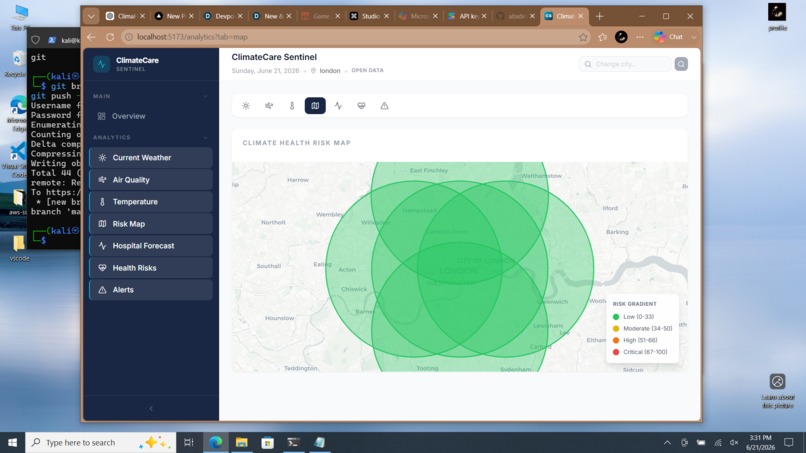
Task: Close the Devpo browser tab
Action: [x=240, y=16]
